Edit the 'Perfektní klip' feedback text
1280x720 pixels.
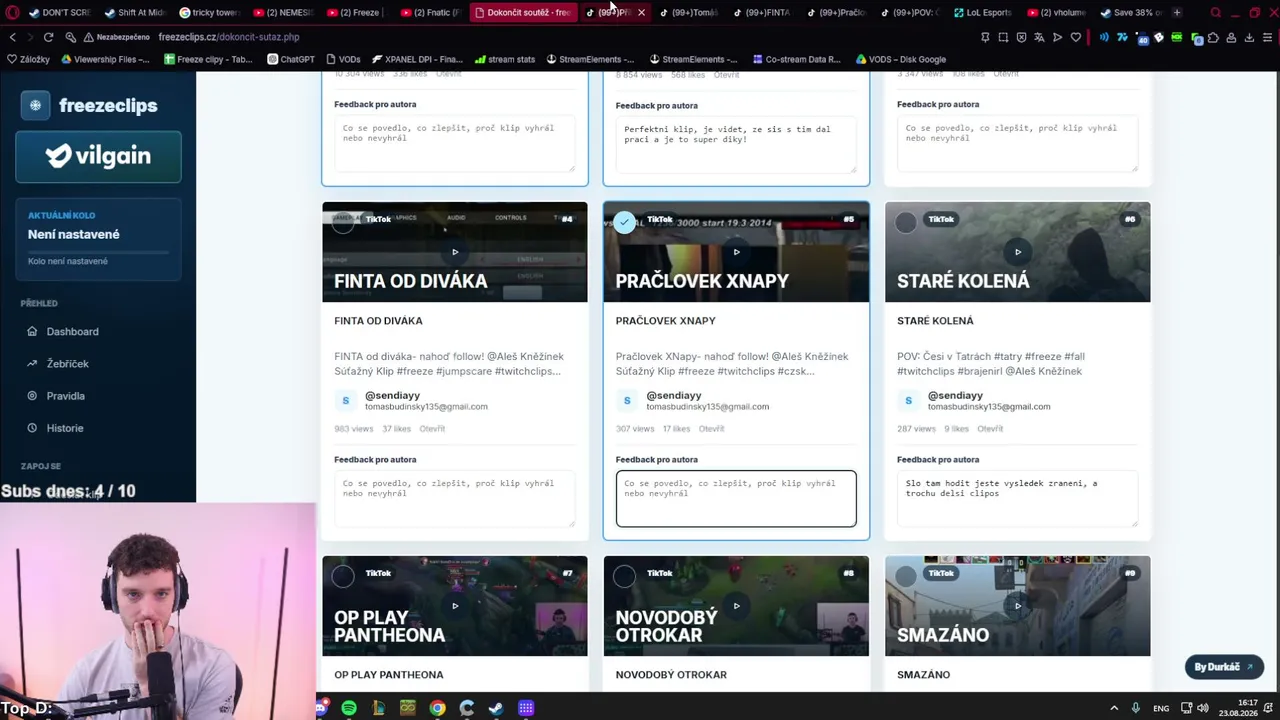(x=736, y=145)
